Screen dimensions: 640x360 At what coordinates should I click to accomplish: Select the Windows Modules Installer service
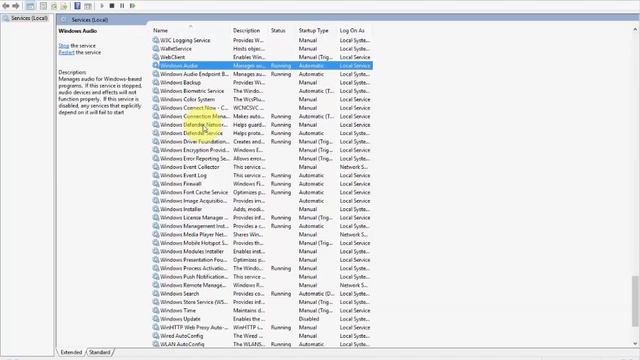tap(262, 251)
